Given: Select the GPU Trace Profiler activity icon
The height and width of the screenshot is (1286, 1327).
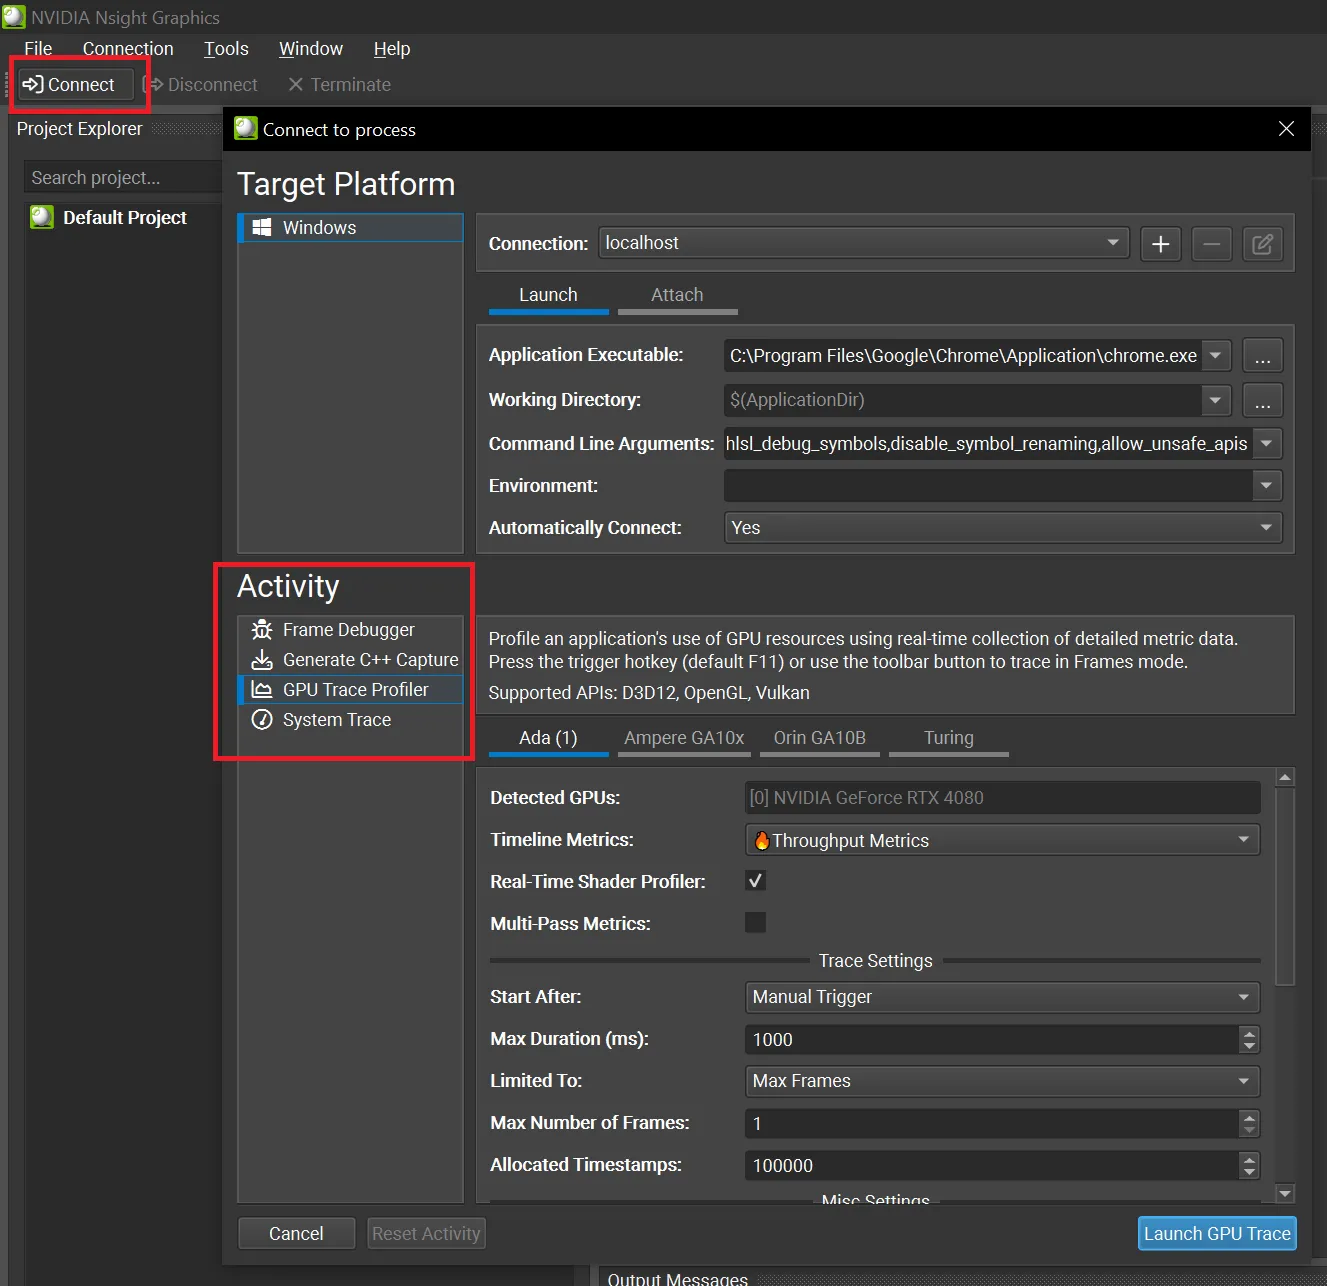Looking at the screenshot, I should (262, 689).
